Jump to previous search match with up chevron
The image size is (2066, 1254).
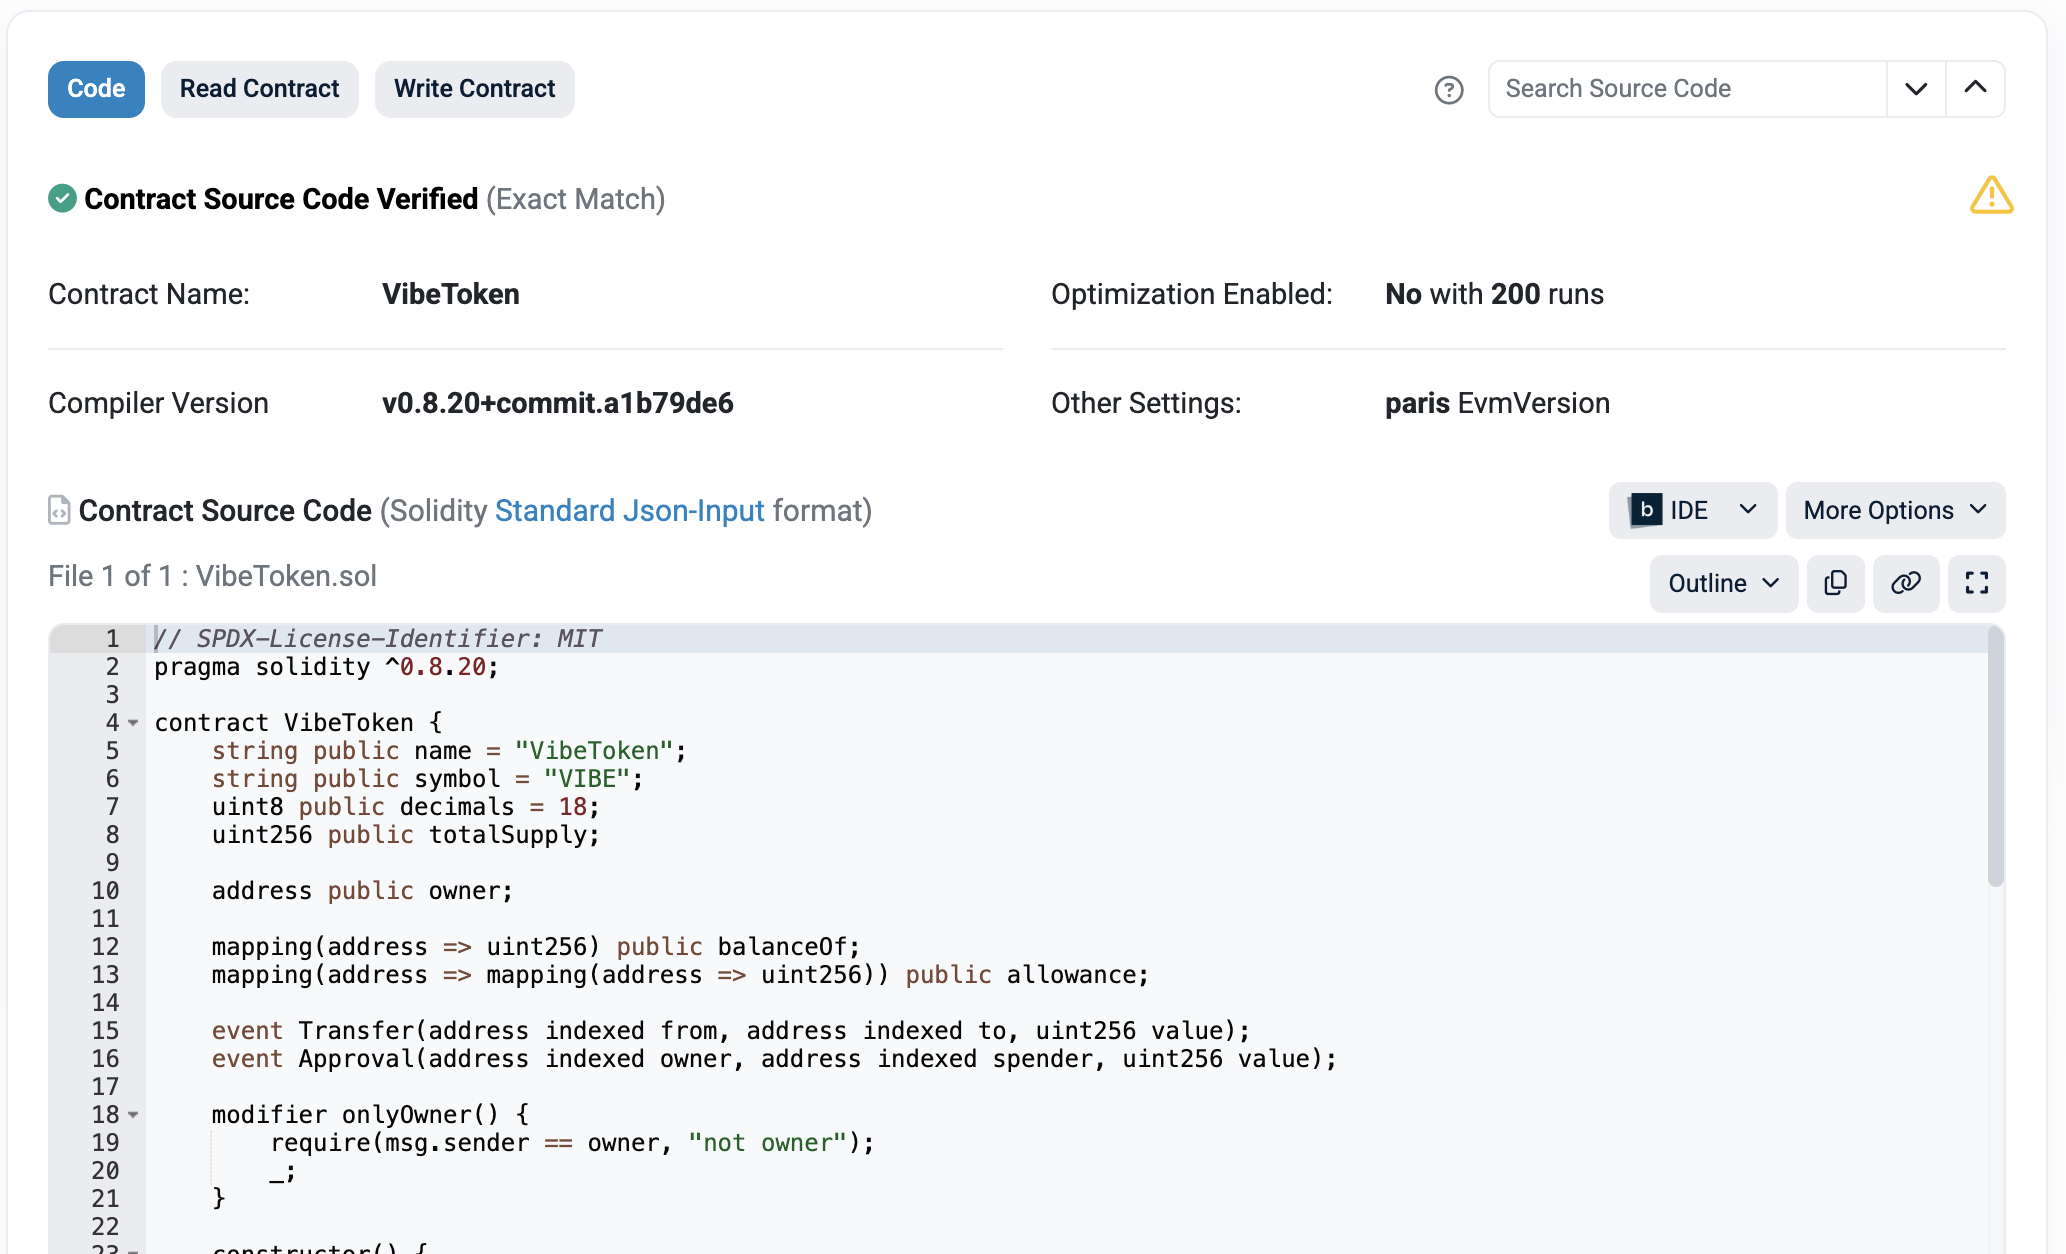(x=1976, y=88)
